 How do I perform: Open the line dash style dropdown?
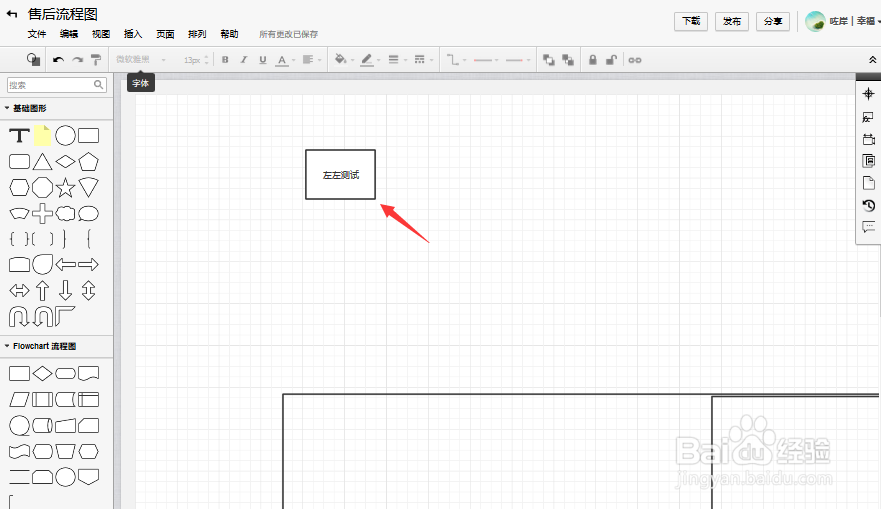click(x=423, y=60)
